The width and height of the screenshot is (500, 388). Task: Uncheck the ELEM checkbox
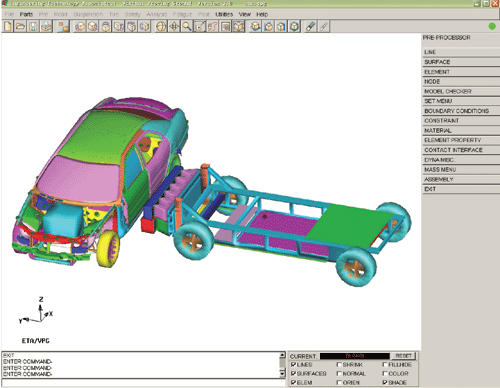click(293, 383)
